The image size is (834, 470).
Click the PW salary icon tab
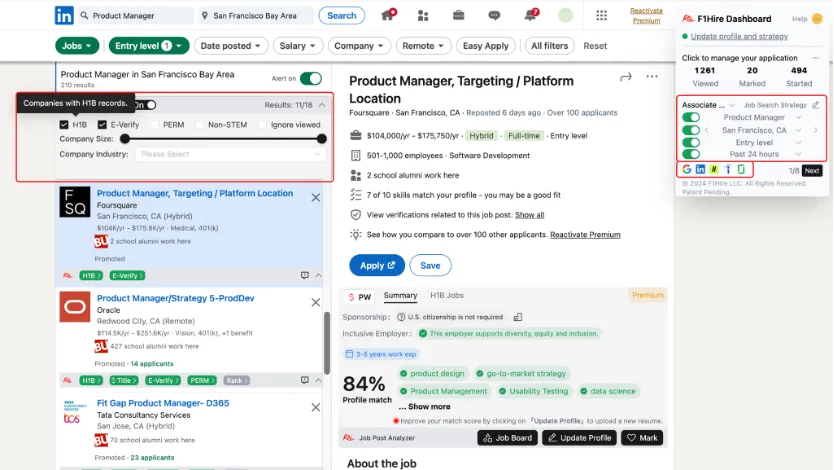[360, 297]
